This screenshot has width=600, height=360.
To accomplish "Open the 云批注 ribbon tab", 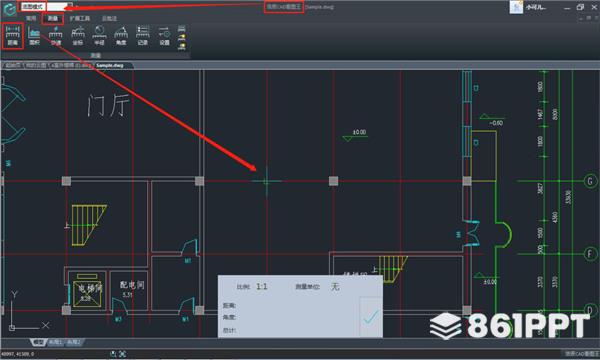I will 109,18.
